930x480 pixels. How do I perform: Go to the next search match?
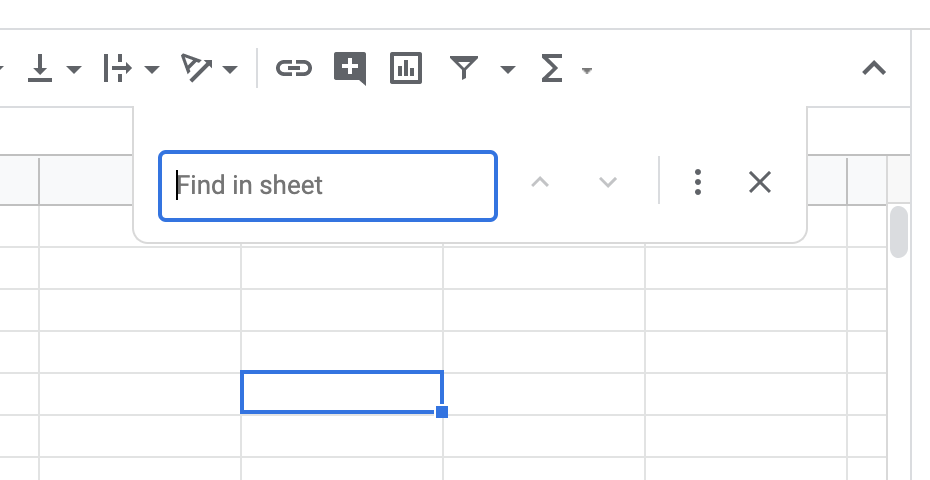click(x=608, y=182)
